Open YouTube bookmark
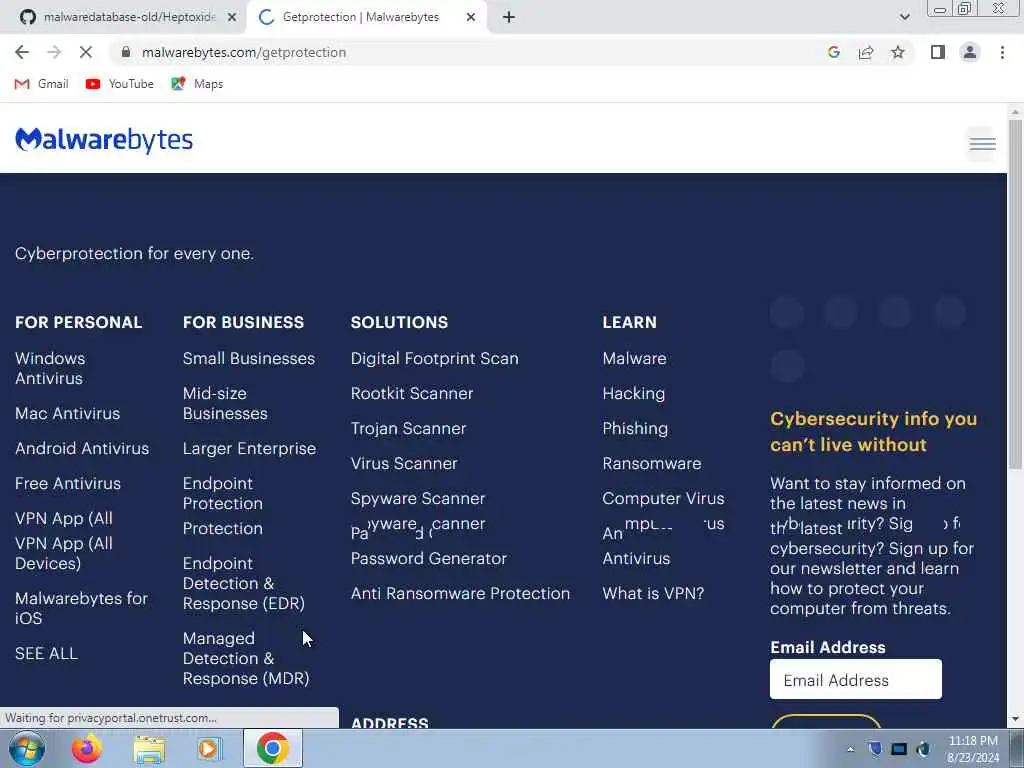This screenshot has width=1024, height=768. (x=120, y=84)
